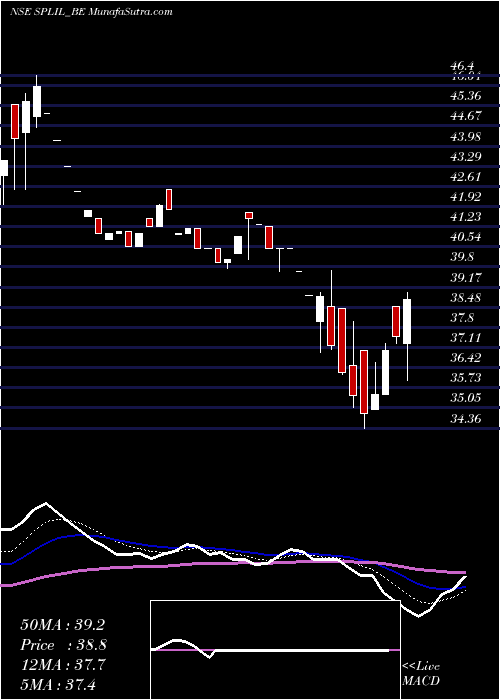Click the 37.11 price axis label
The height and width of the screenshot is (700, 500).
click(x=466, y=338)
